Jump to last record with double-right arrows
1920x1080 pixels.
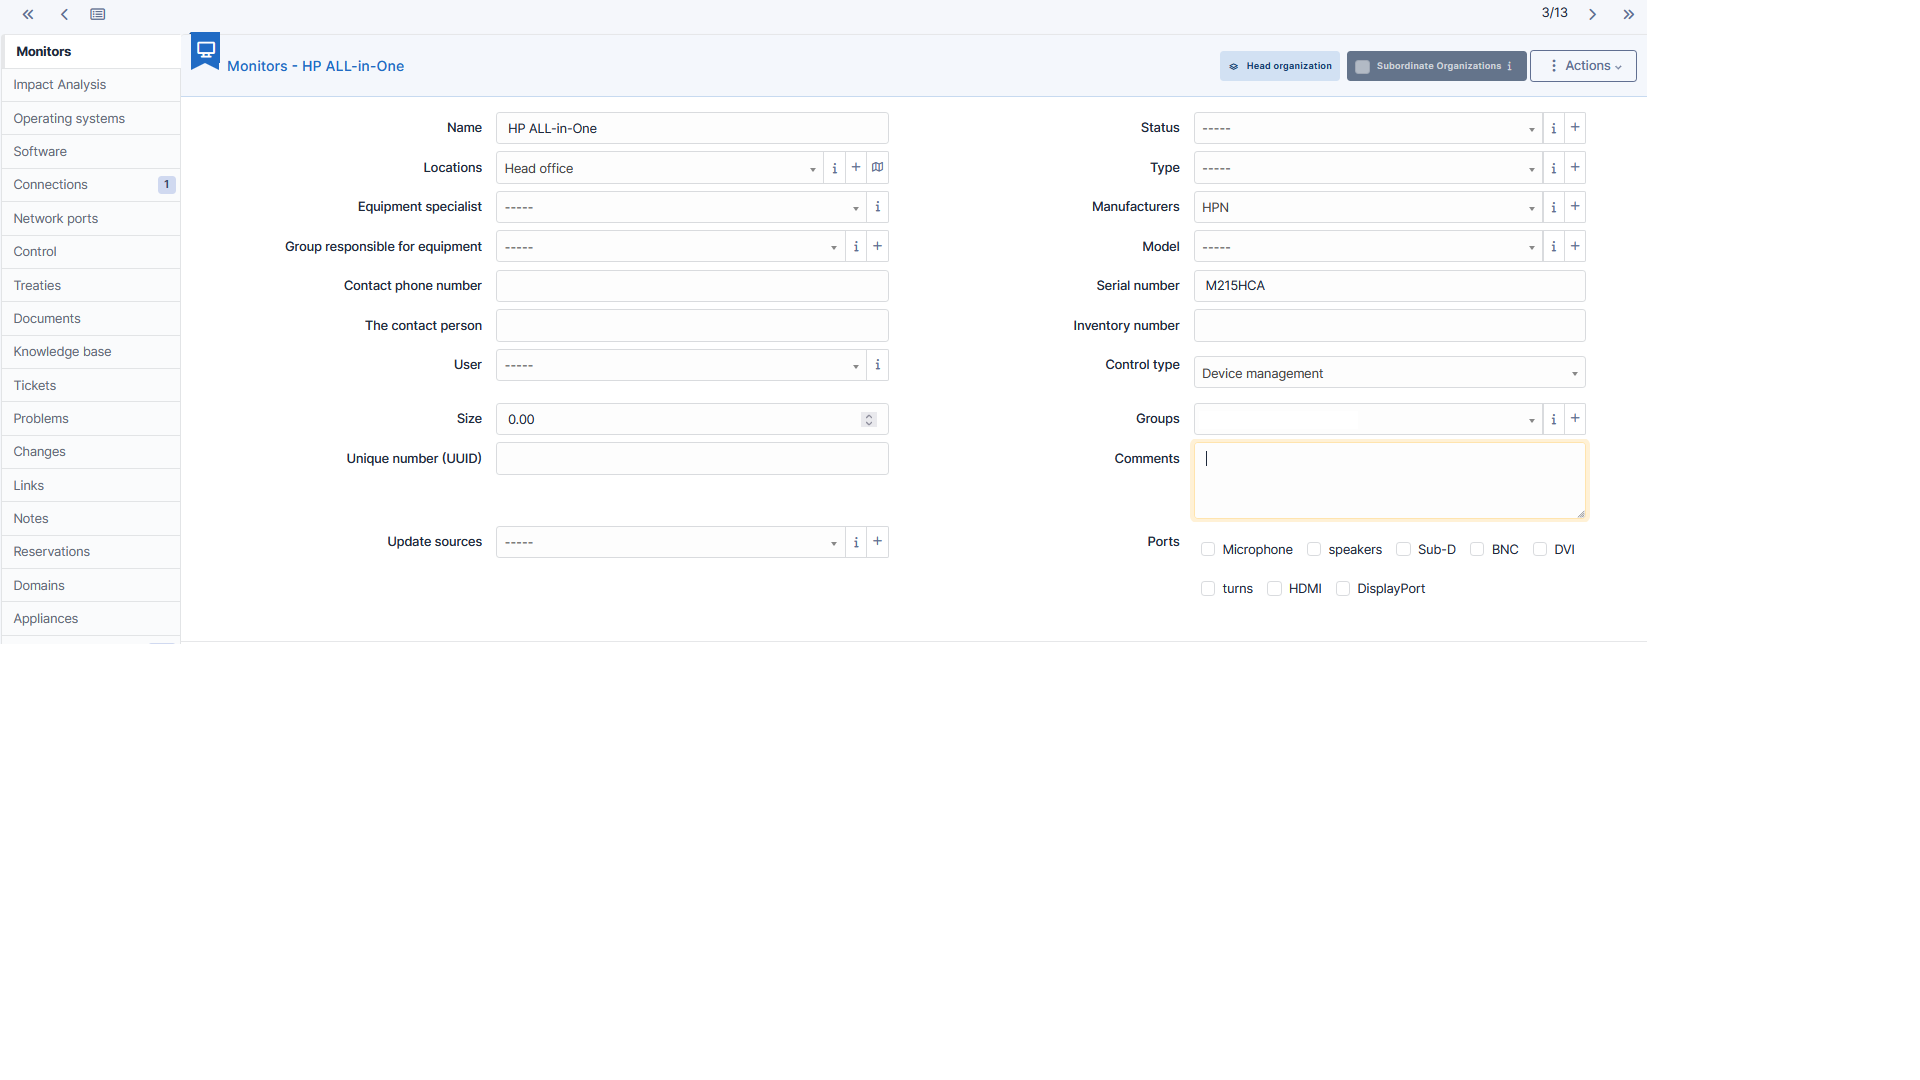(x=1629, y=14)
